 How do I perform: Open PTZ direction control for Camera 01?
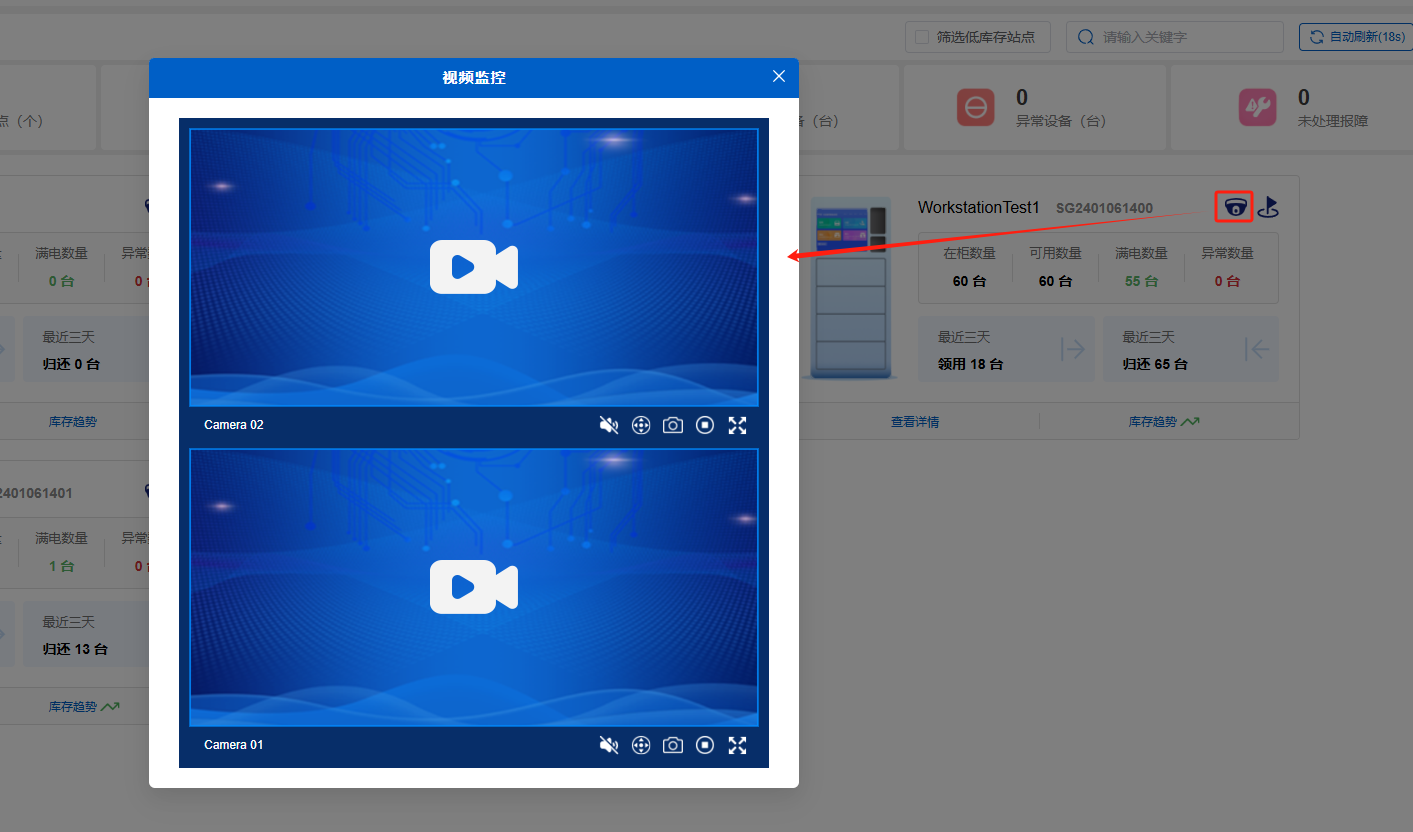641,745
